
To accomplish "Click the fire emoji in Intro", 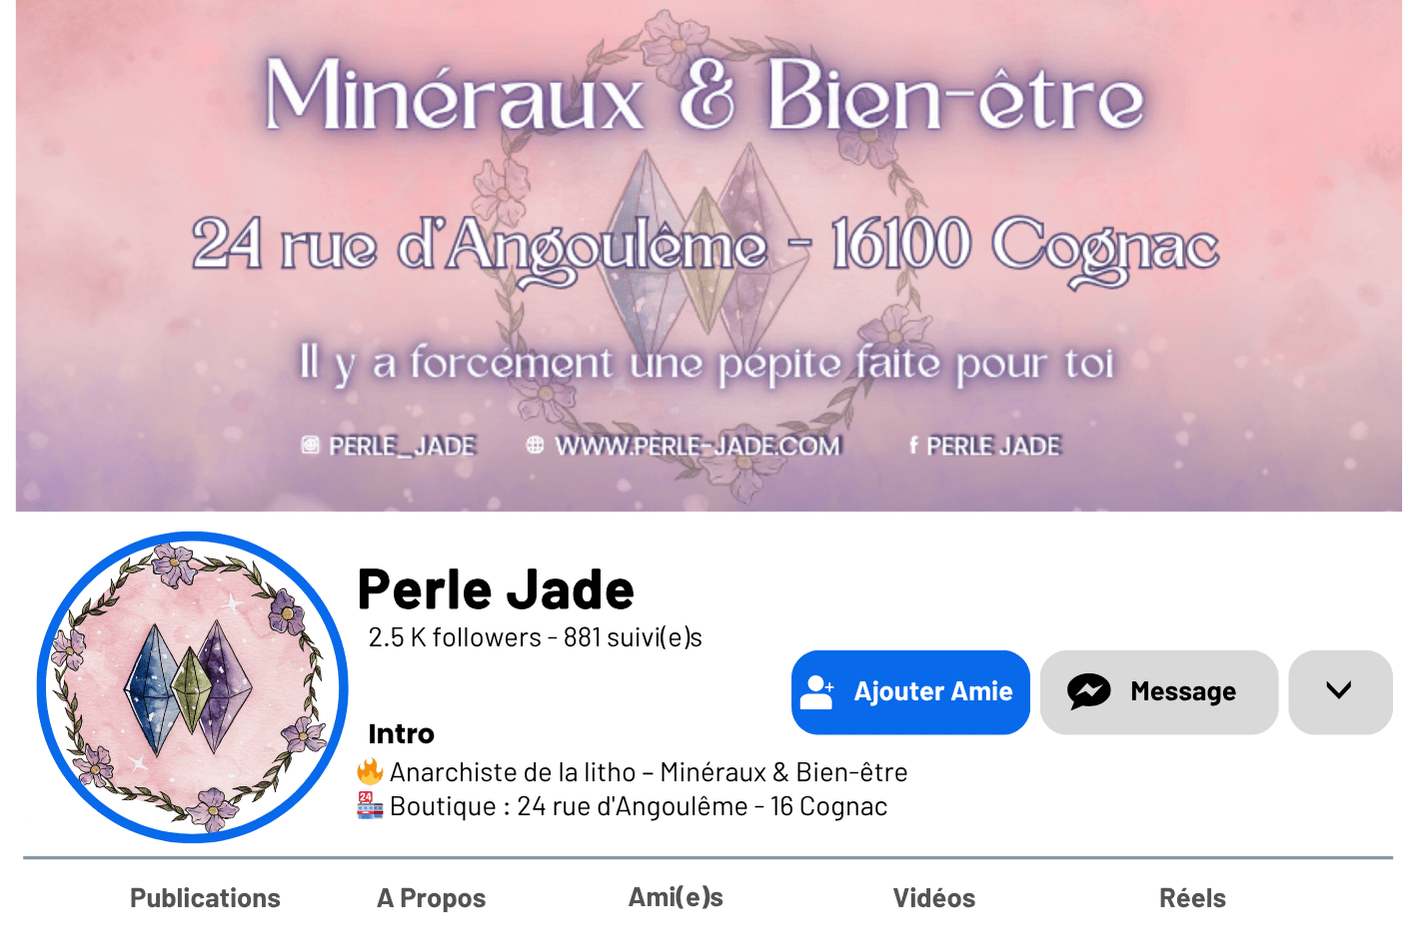I will pyautogui.click(x=370, y=771).
